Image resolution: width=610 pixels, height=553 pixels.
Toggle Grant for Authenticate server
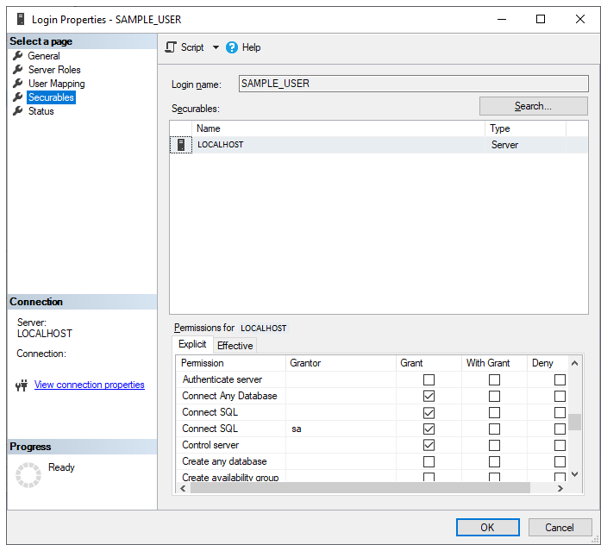[429, 380]
